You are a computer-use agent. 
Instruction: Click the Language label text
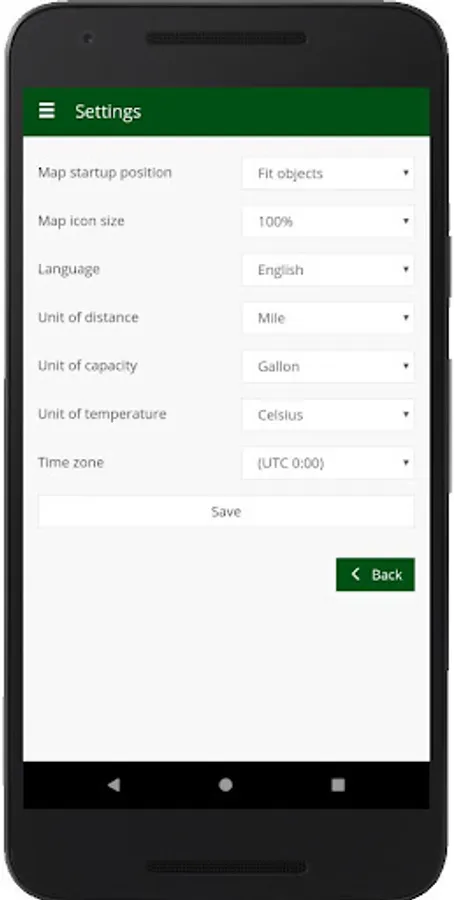[x=68, y=270]
